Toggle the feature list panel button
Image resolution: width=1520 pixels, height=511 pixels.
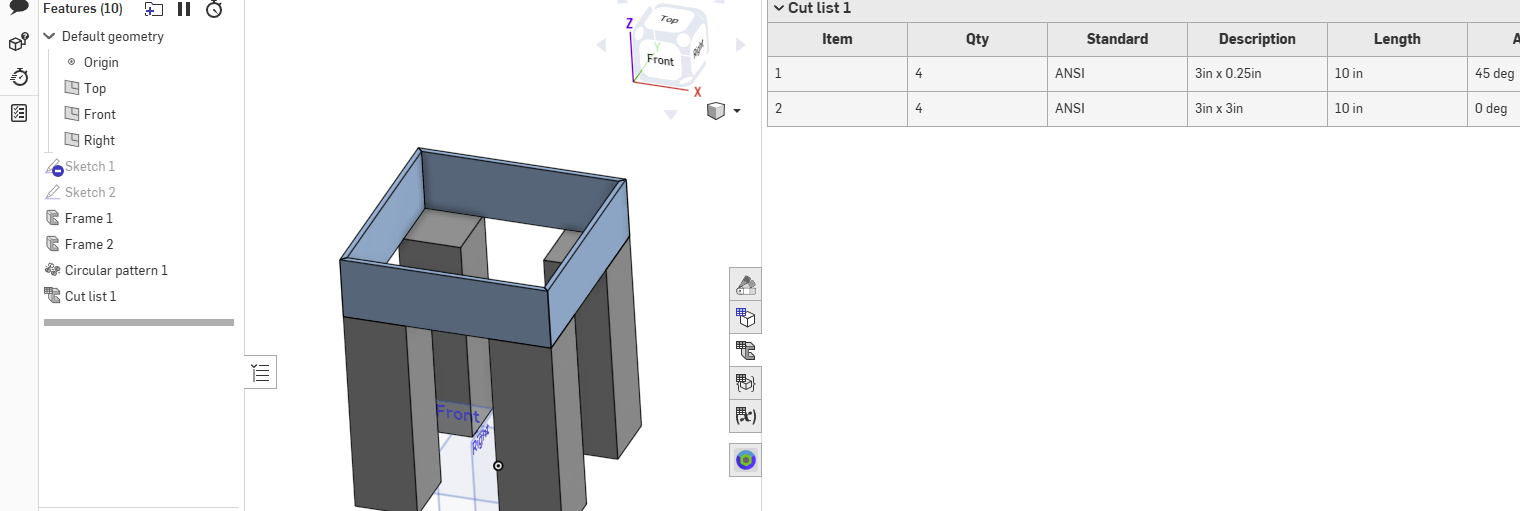tap(261, 373)
